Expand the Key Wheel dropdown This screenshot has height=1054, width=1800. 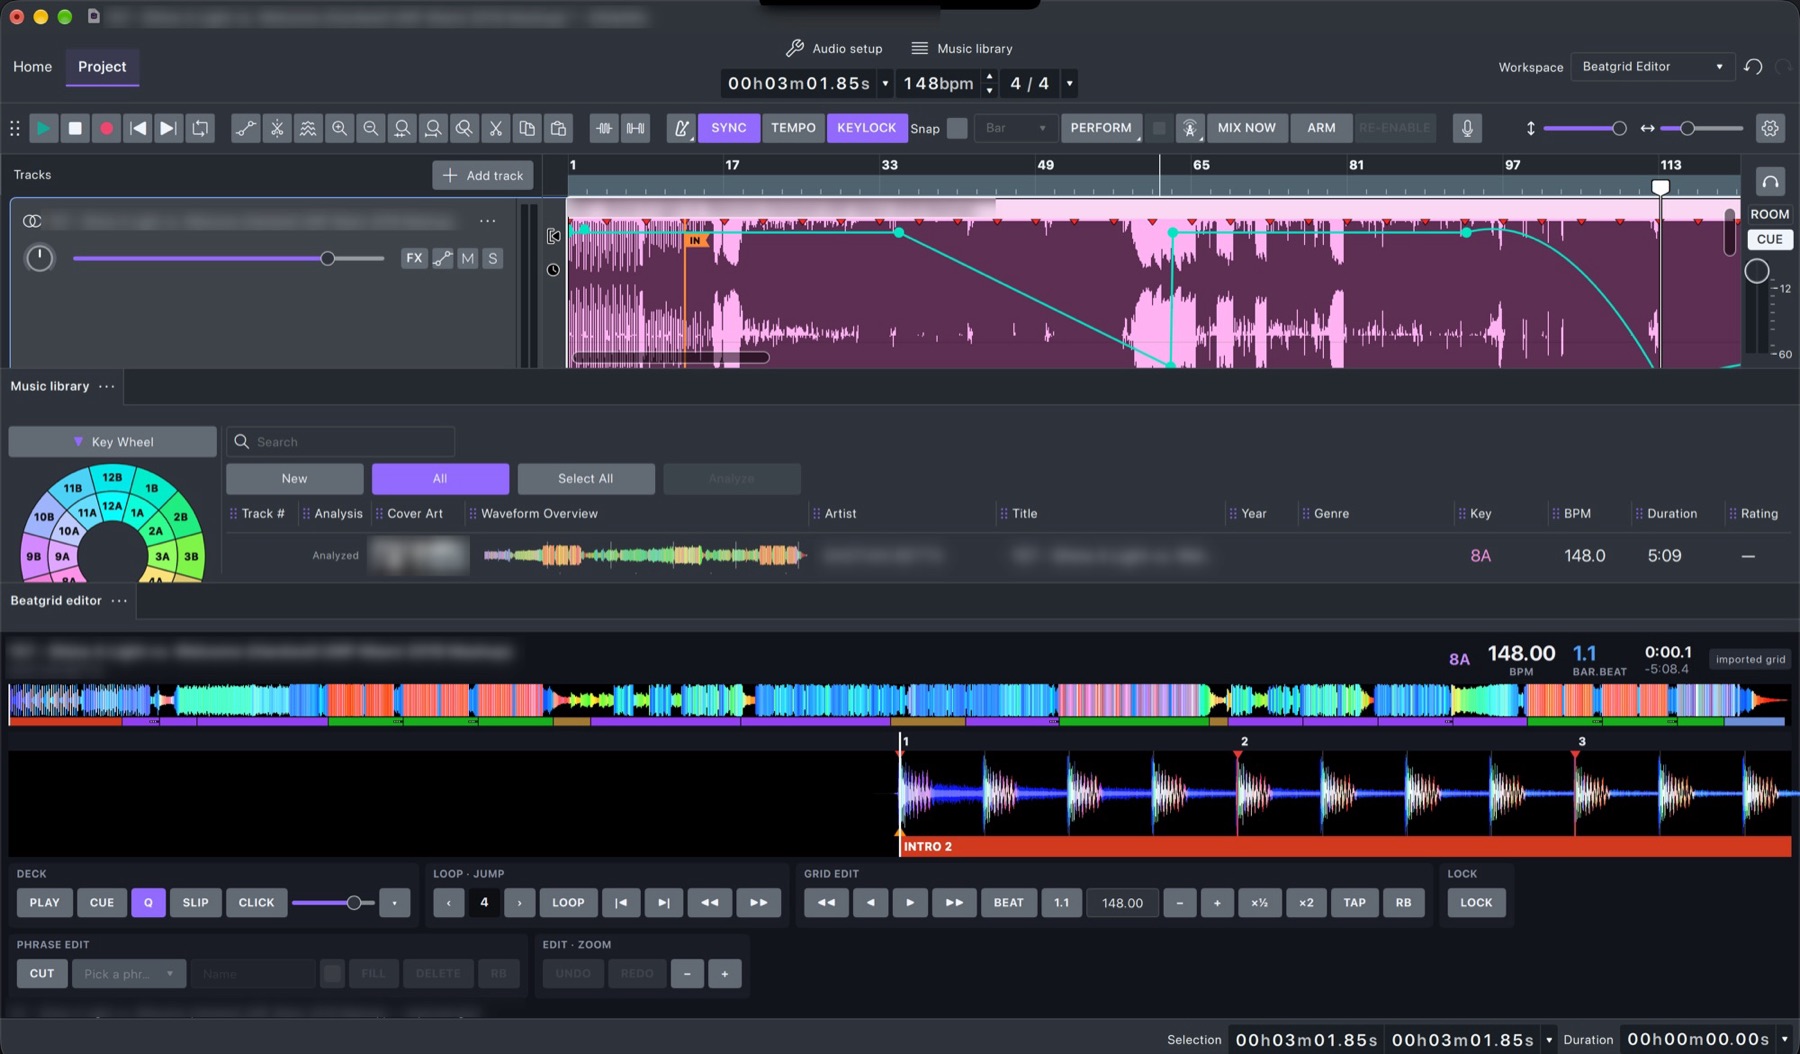(x=112, y=442)
